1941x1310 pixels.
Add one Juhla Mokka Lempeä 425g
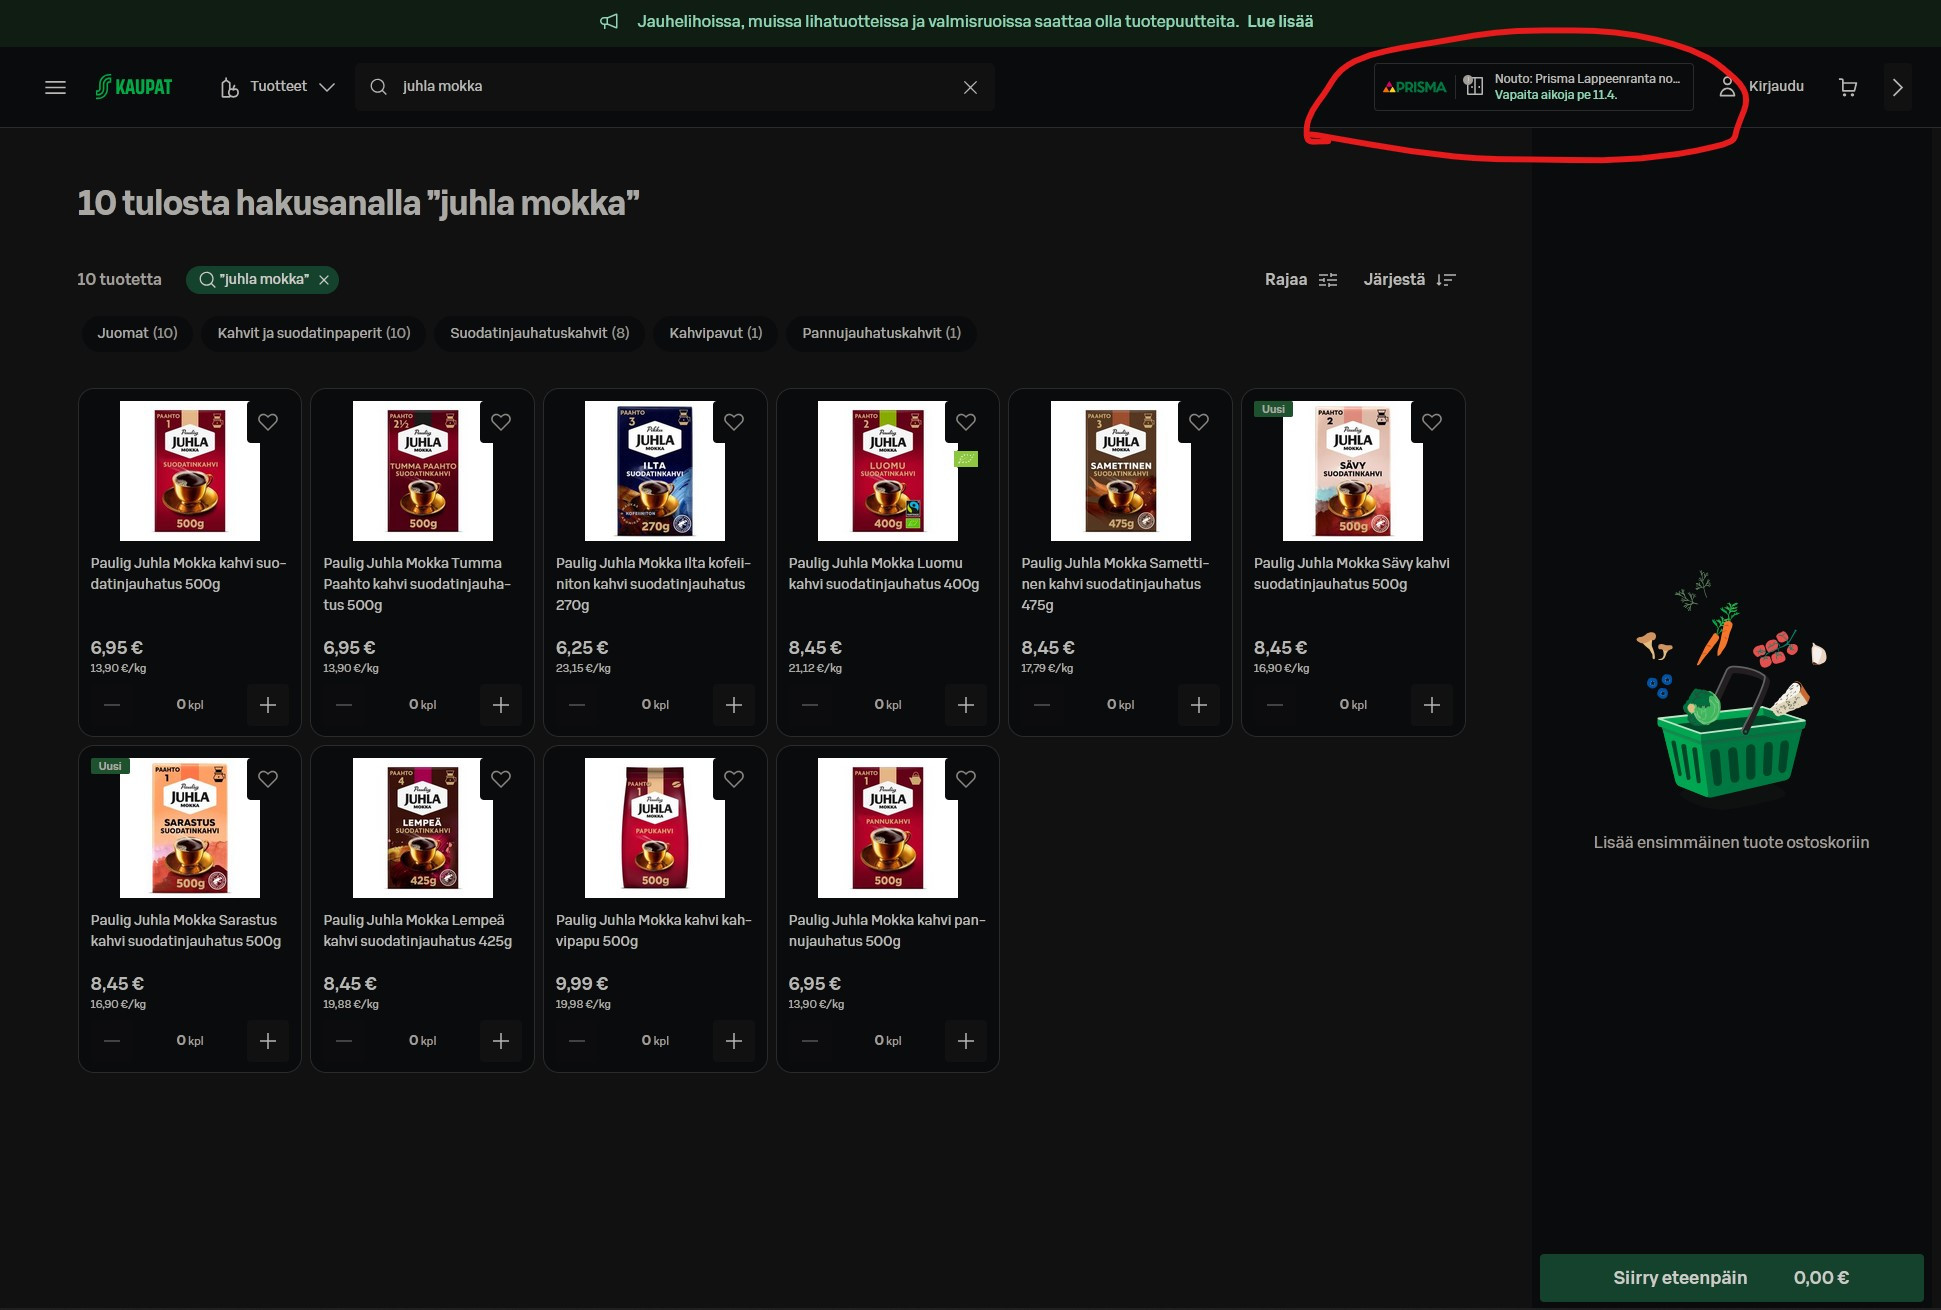pyautogui.click(x=501, y=1041)
